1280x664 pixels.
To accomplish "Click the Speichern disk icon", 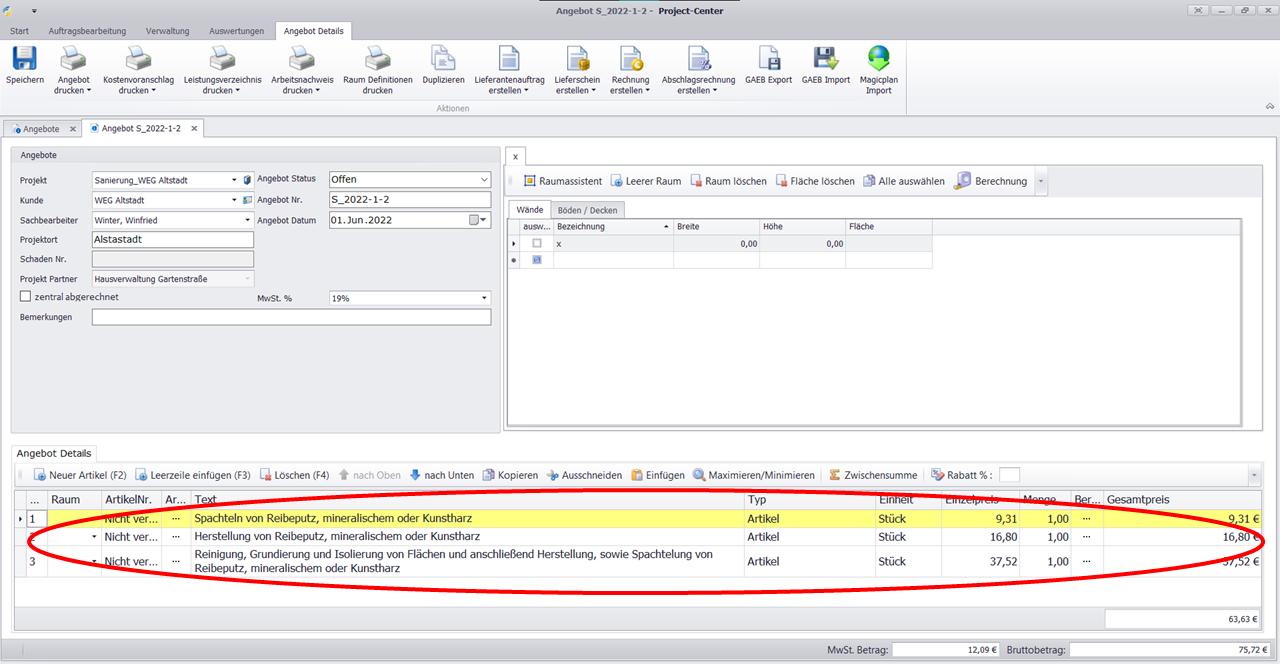I will [24, 59].
